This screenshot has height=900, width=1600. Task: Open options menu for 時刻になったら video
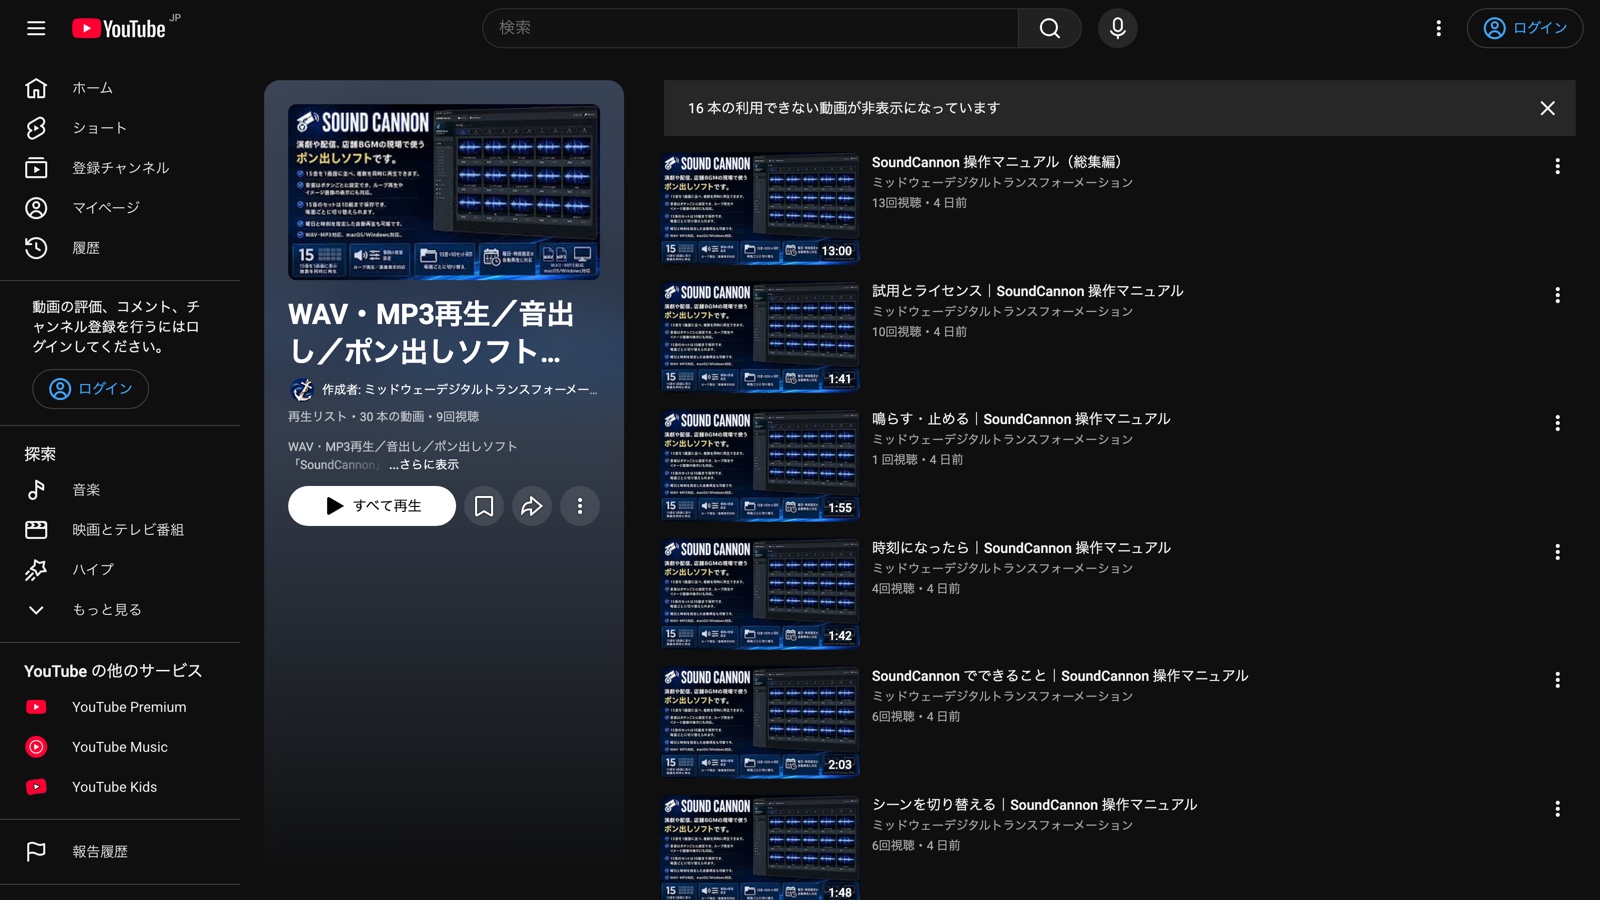(x=1557, y=552)
